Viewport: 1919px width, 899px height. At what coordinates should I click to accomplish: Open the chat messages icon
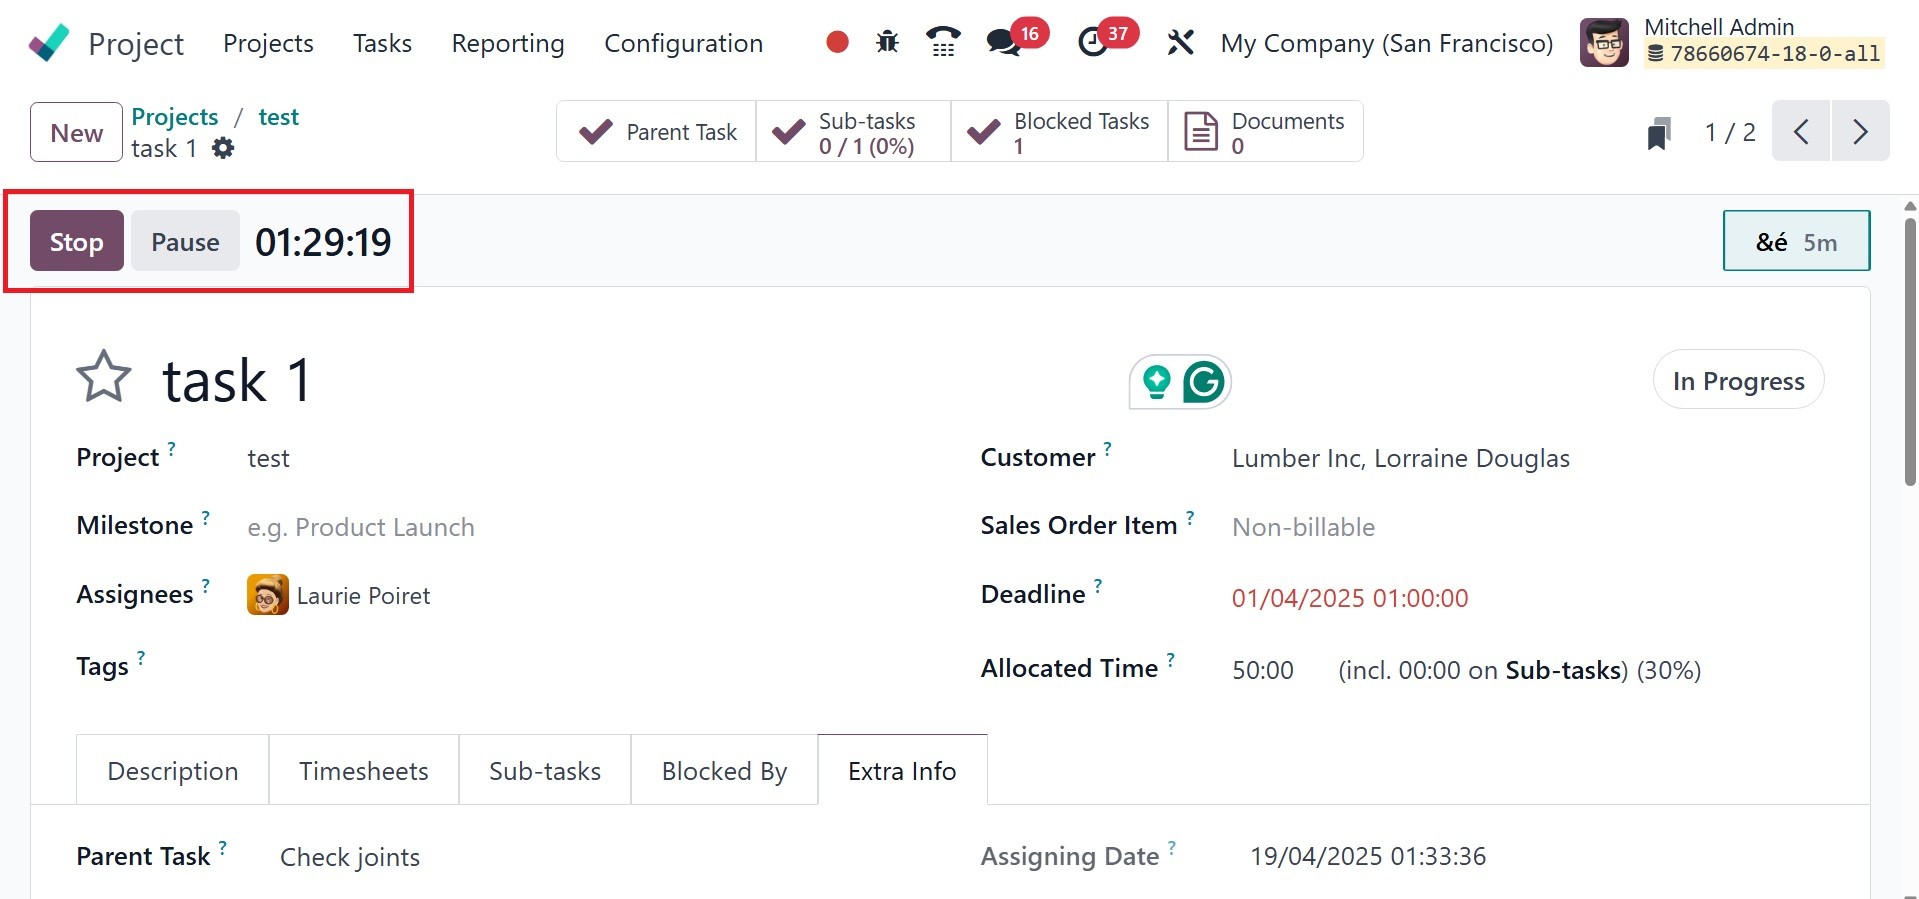tap(1003, 42)
